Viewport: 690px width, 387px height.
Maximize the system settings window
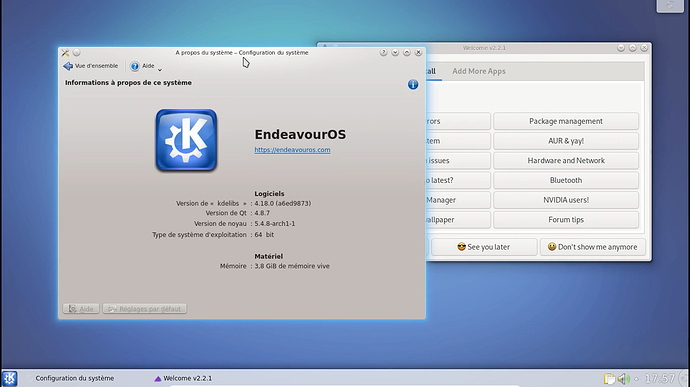coord(407,52)
